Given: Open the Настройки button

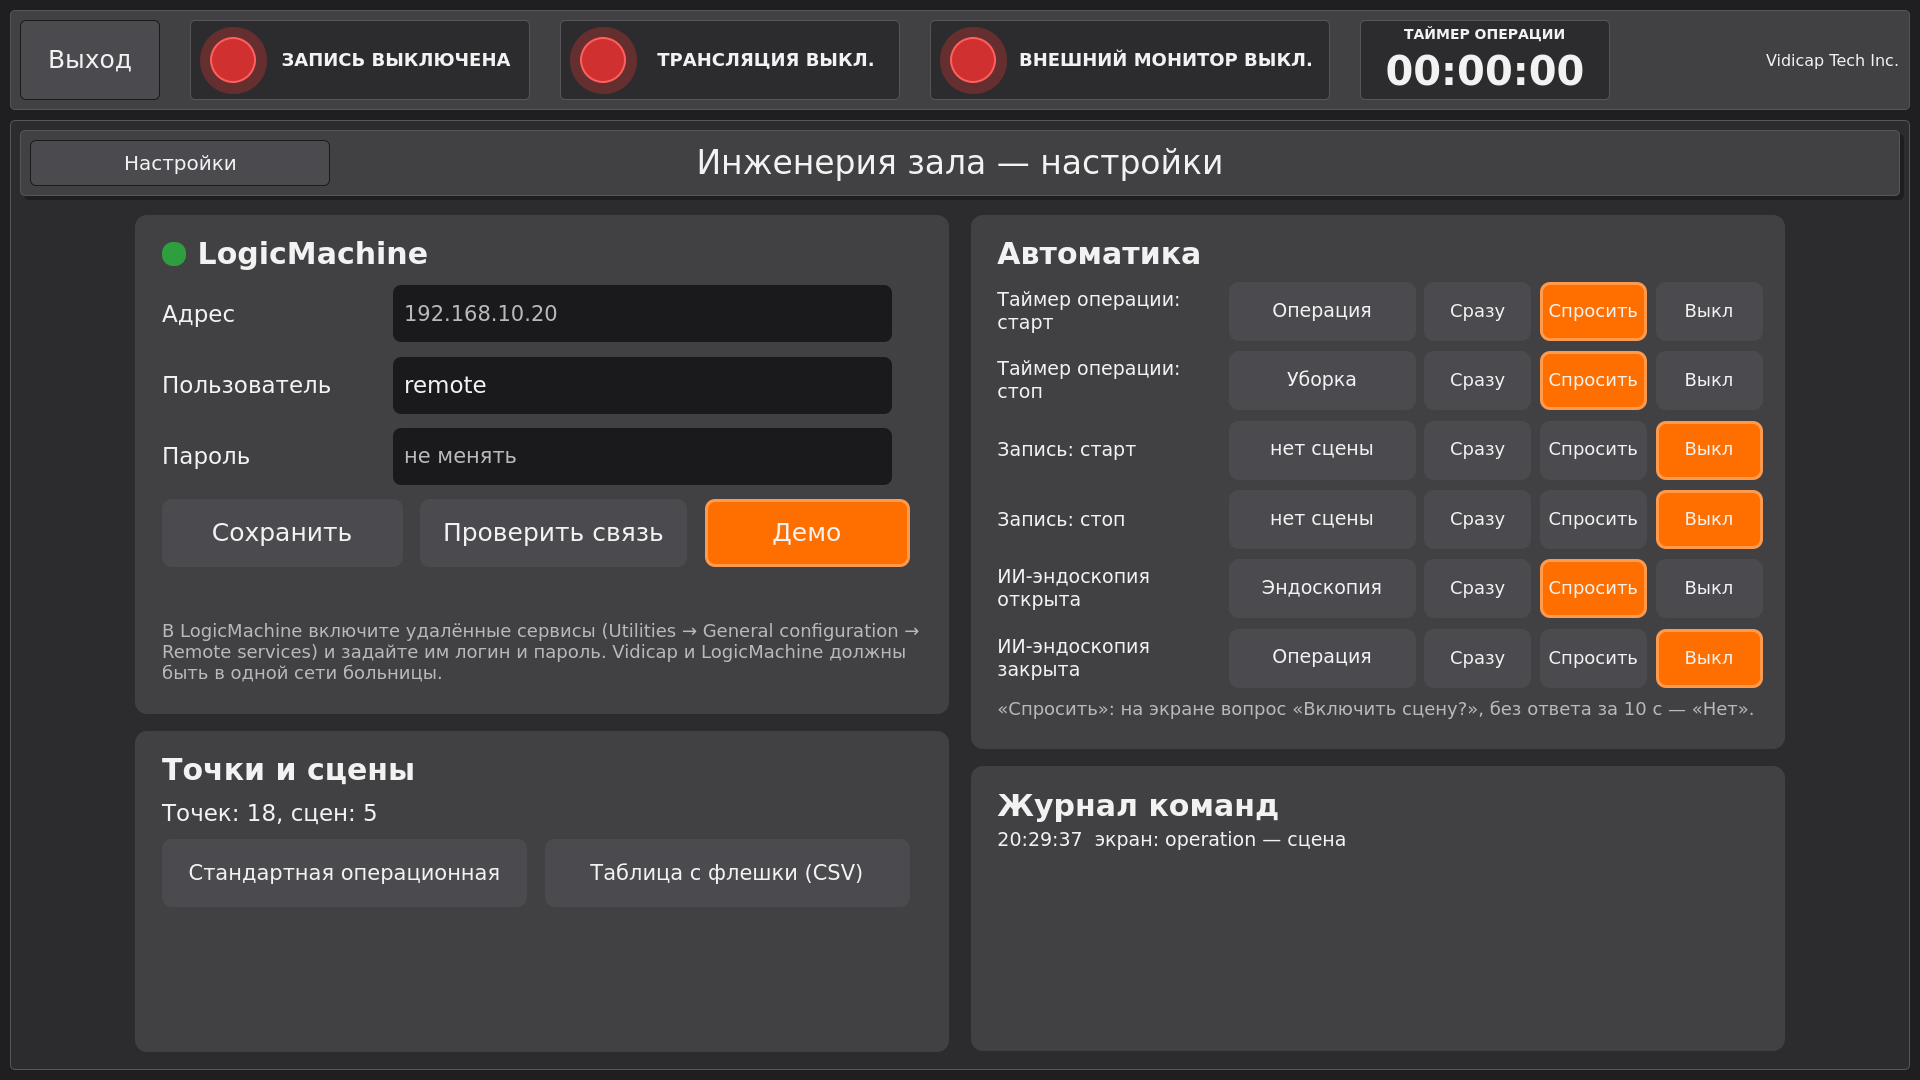Looking at the screenshot, I should pos(180,163).
